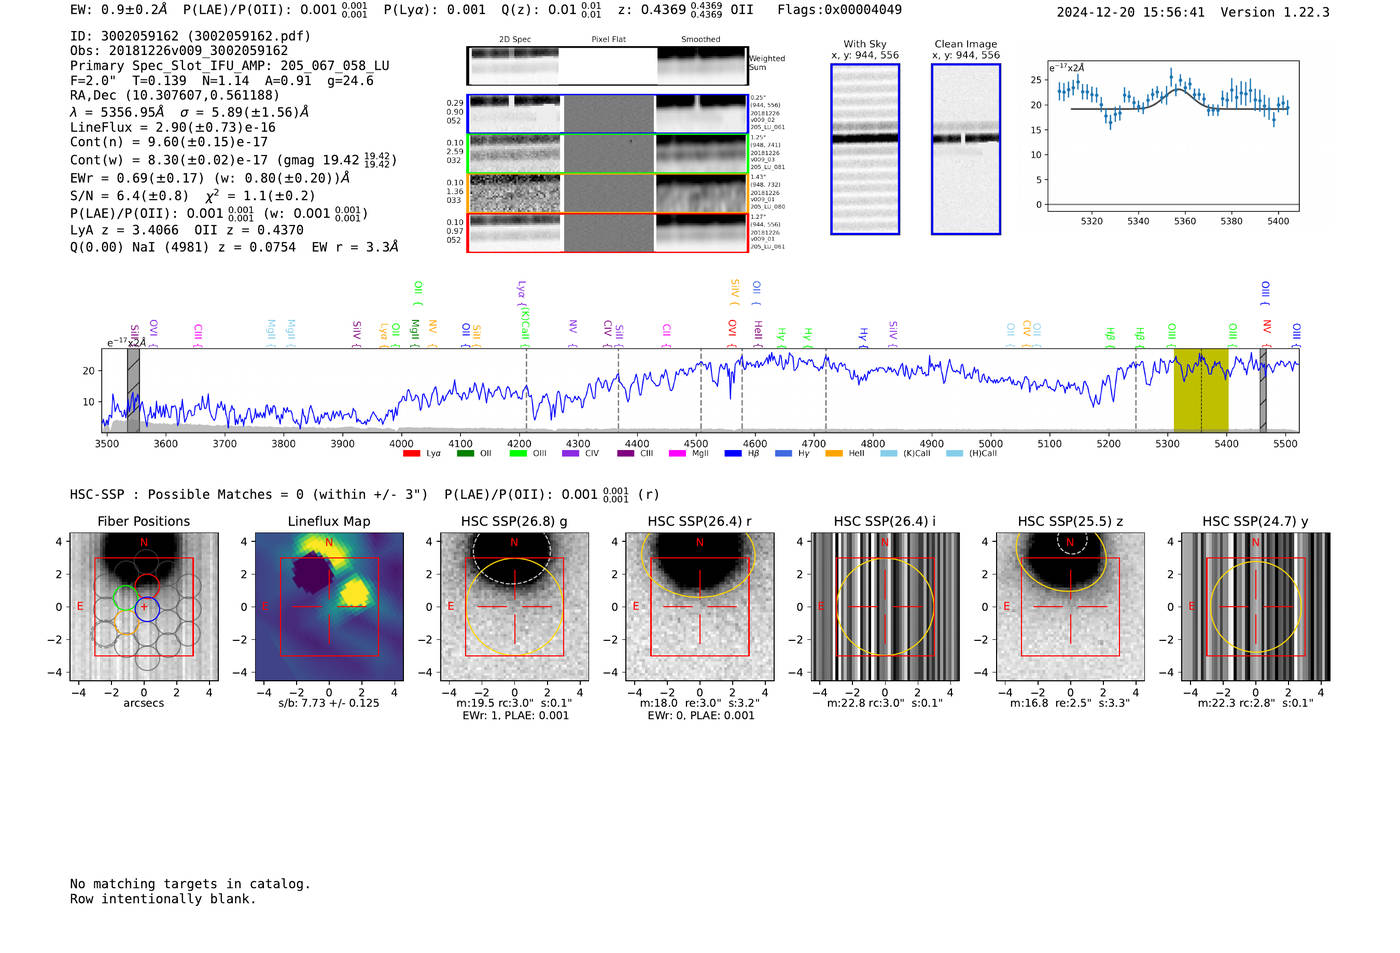Click the EWr: 0, PLAE: 0.001 caption
This screenshot has height=953, width=1400.
tap(700, 715)
